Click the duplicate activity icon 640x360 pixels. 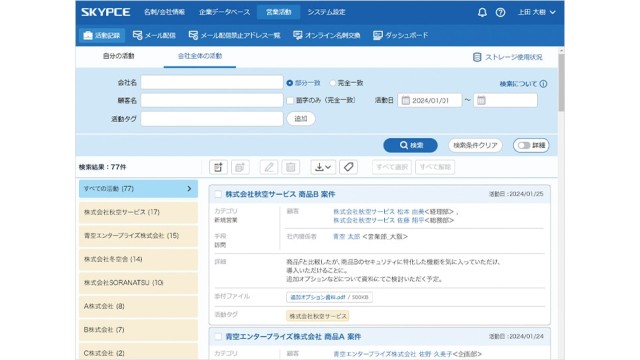240,167
